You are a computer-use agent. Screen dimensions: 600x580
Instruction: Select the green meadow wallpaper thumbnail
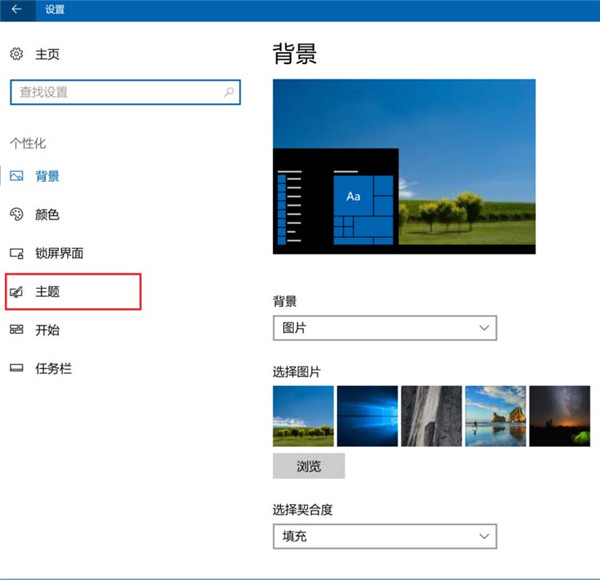point(303,416)
